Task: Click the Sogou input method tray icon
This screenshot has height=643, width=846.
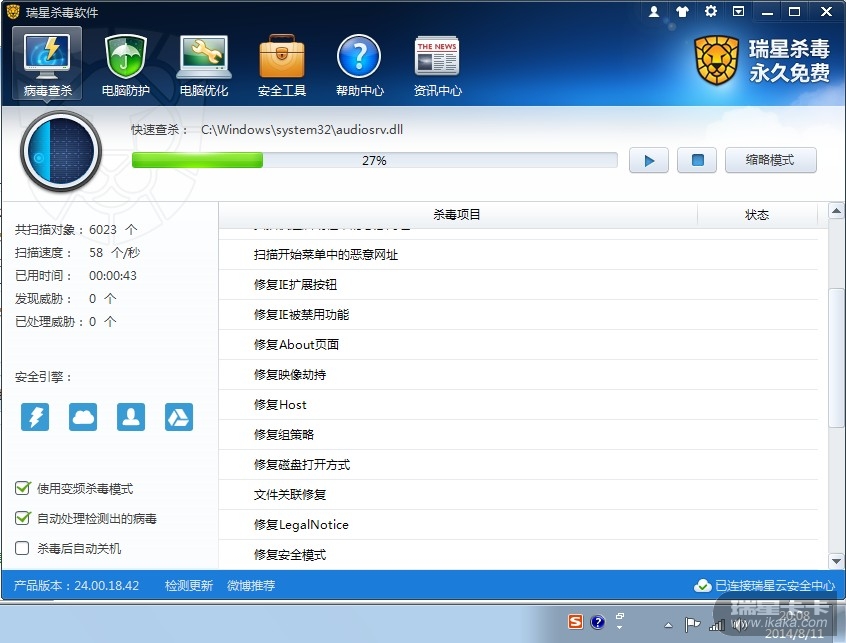Action: (x=575, y=622)
